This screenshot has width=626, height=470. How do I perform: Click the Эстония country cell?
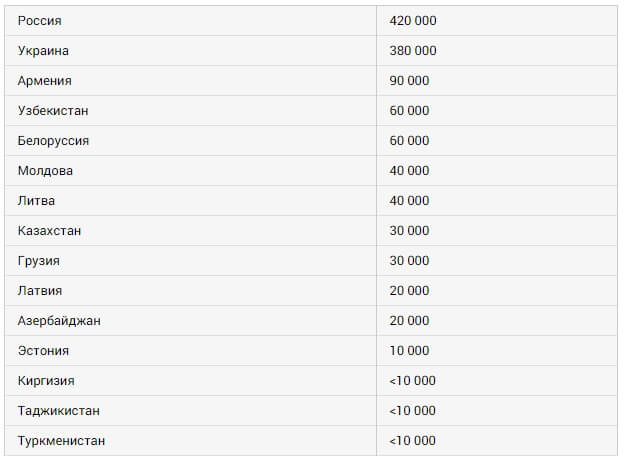pyautogui.click(x=43, y=351)
